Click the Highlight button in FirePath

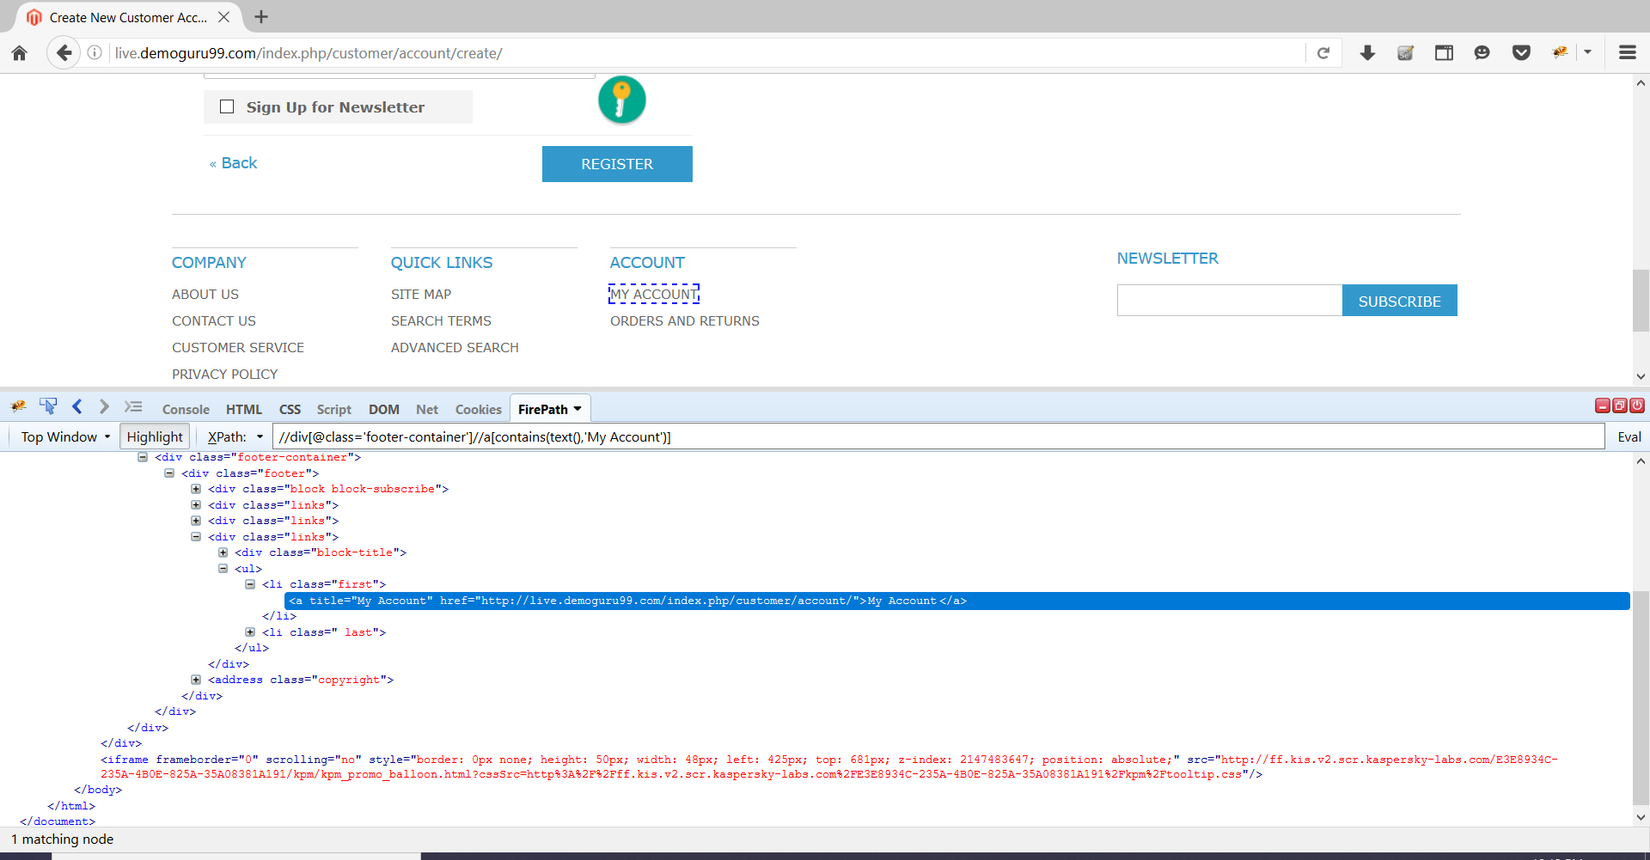(x=155, y=437)
